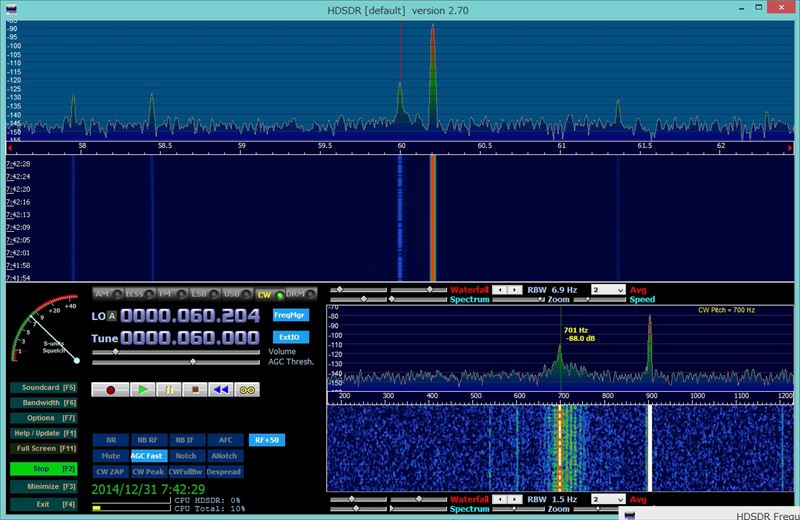
Task: Adjust the AGC Thresh. slider
Action: pos(176,362)
